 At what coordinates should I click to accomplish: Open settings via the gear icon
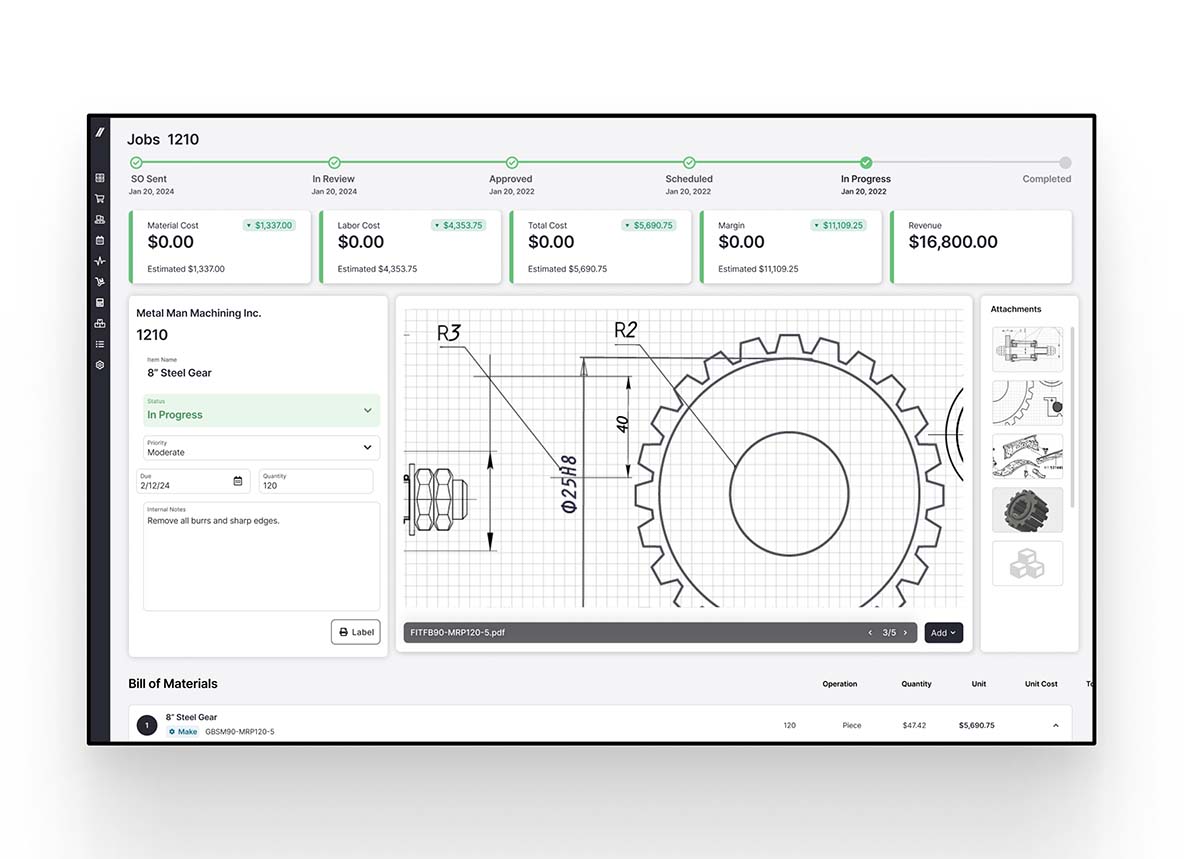click(x=99, y=365)
